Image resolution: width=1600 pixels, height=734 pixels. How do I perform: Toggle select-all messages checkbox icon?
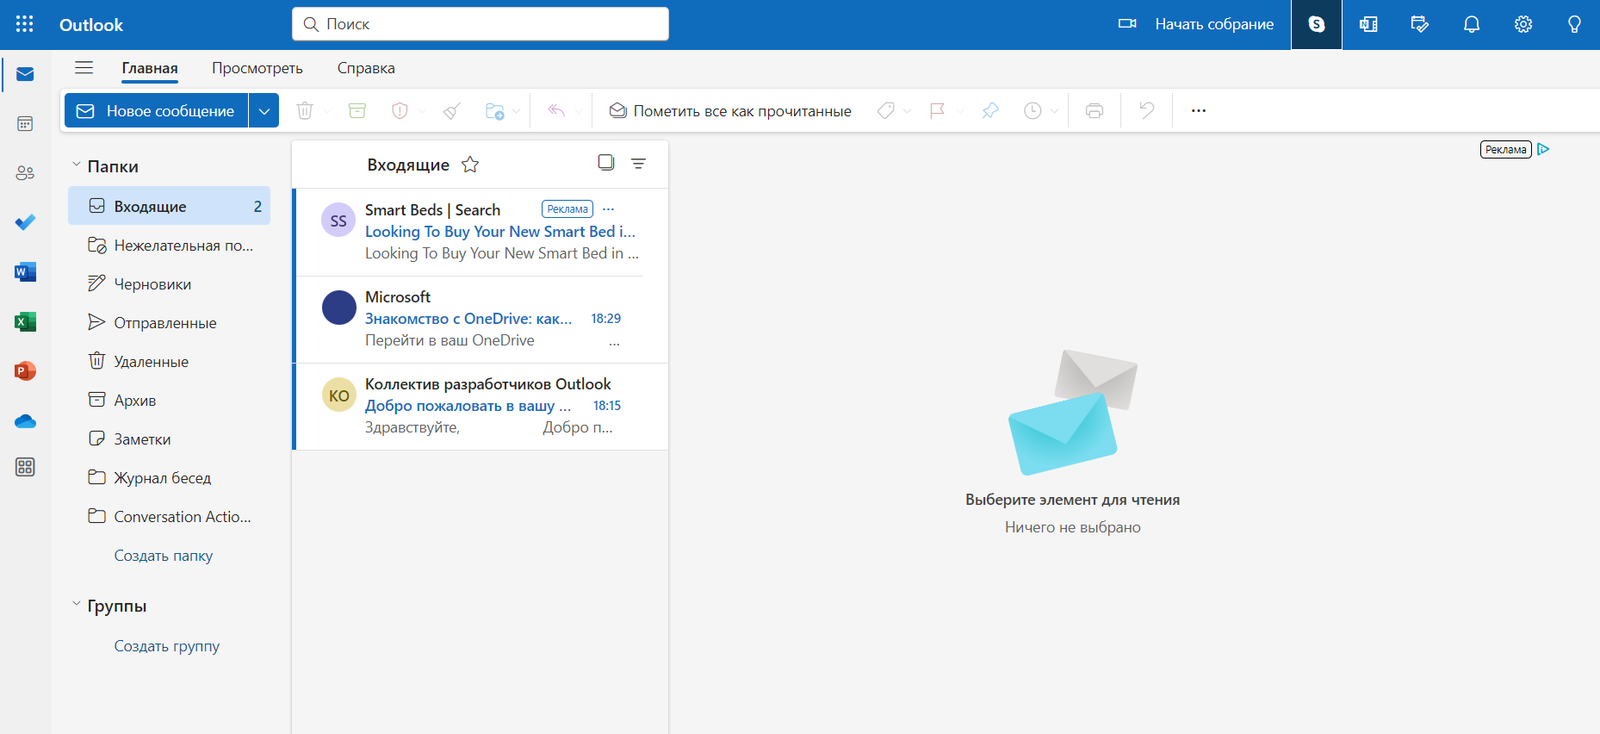(606, 162)
